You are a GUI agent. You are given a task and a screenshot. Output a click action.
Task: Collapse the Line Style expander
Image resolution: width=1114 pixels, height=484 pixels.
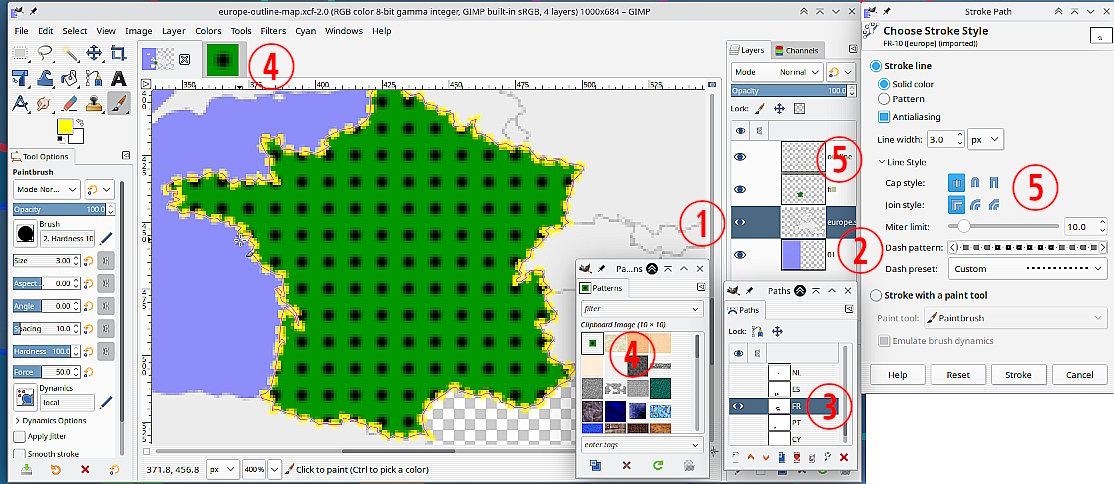pos(882,162)
